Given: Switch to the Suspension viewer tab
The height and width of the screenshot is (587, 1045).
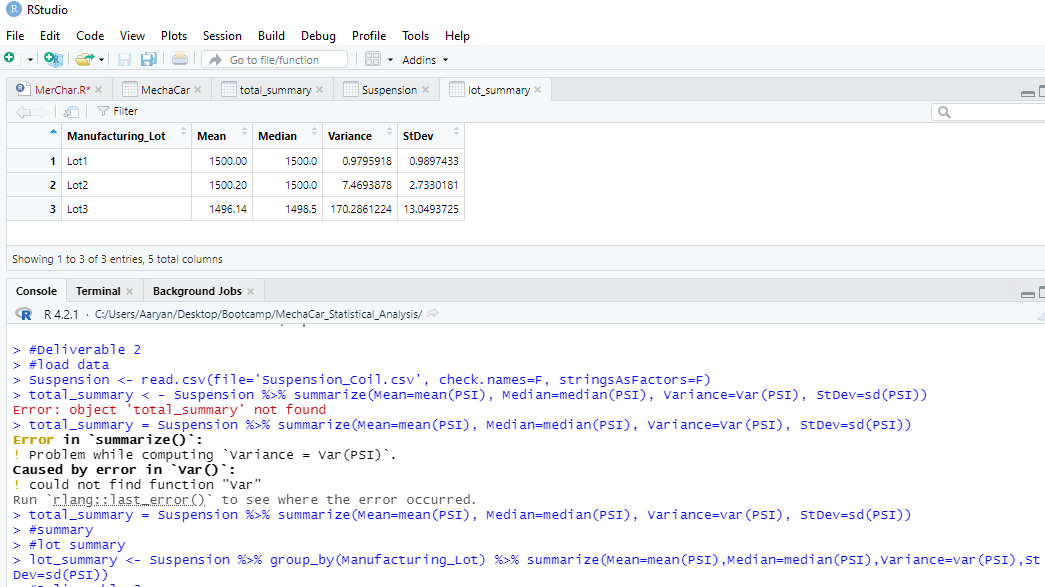Looking at the screenshot, I should [x=387, y=89].
